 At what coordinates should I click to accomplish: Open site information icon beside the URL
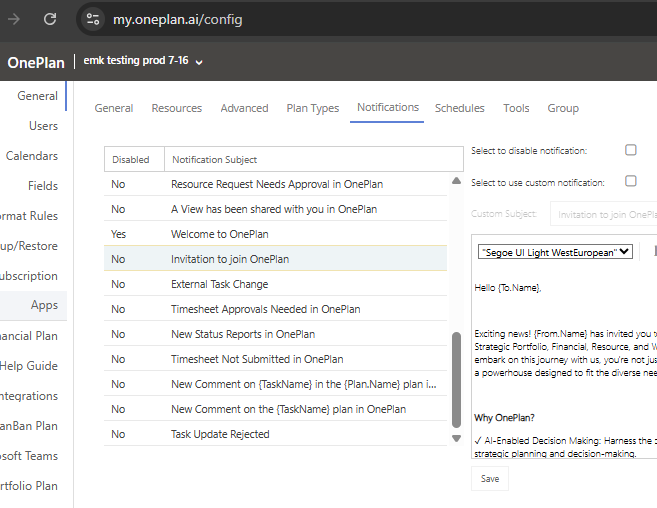(x=93, y=19)
